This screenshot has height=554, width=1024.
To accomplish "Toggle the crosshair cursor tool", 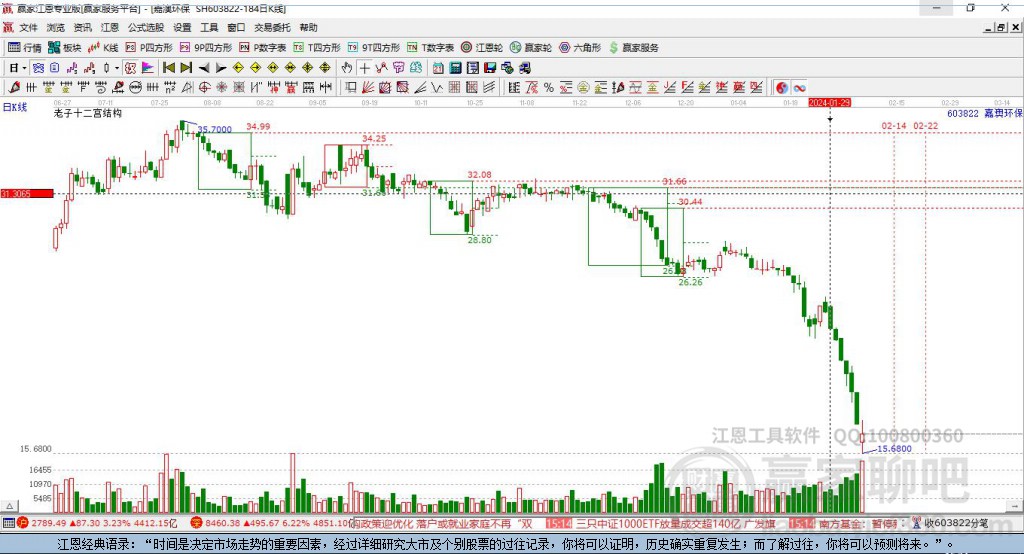I will tap(365, 68).
